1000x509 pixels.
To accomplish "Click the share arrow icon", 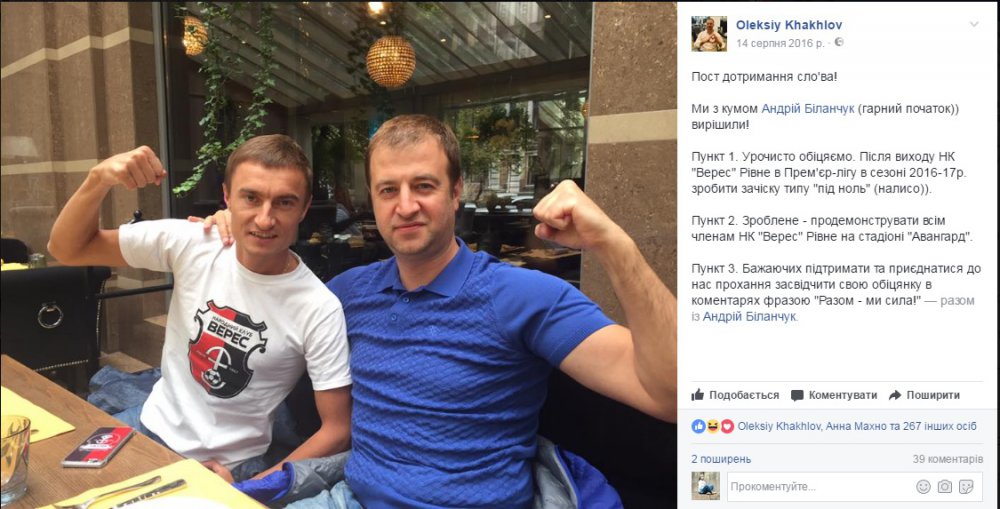I will [895, 395].
